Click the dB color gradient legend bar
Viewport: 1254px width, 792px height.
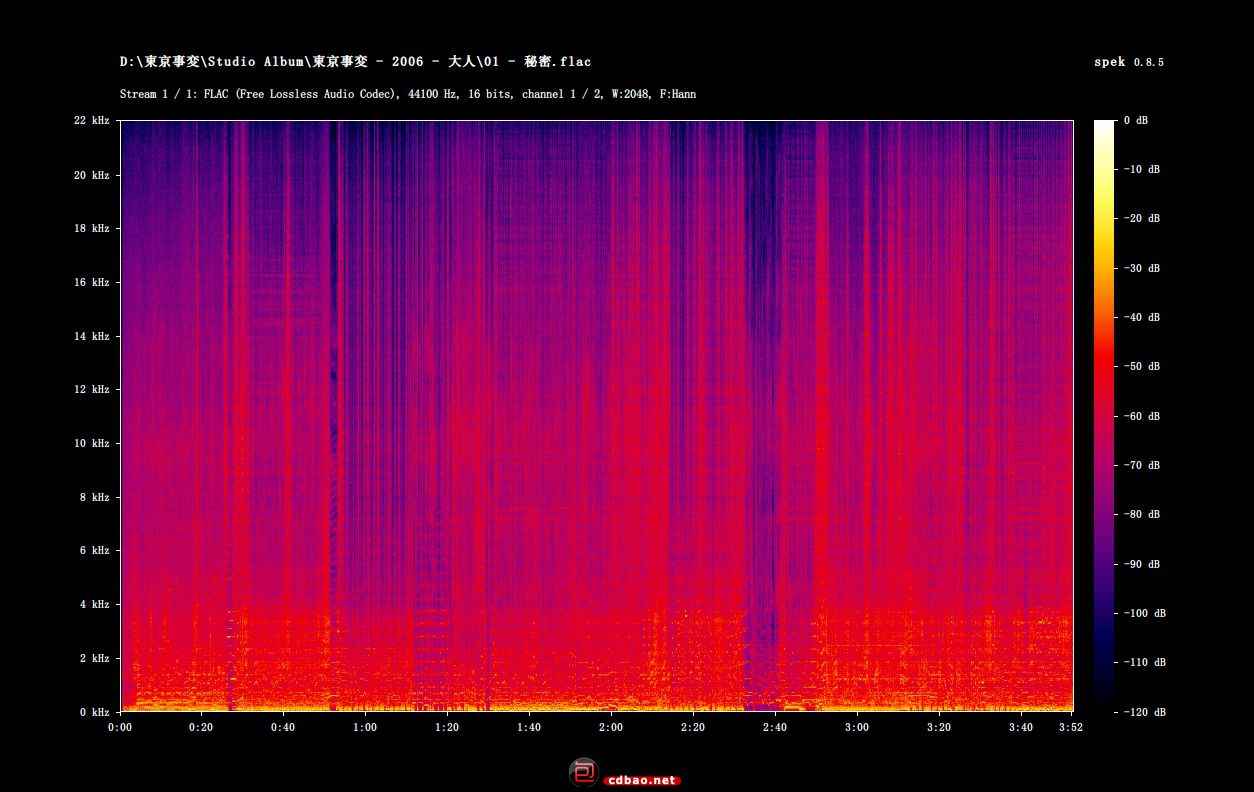[x=1104, y=416]
